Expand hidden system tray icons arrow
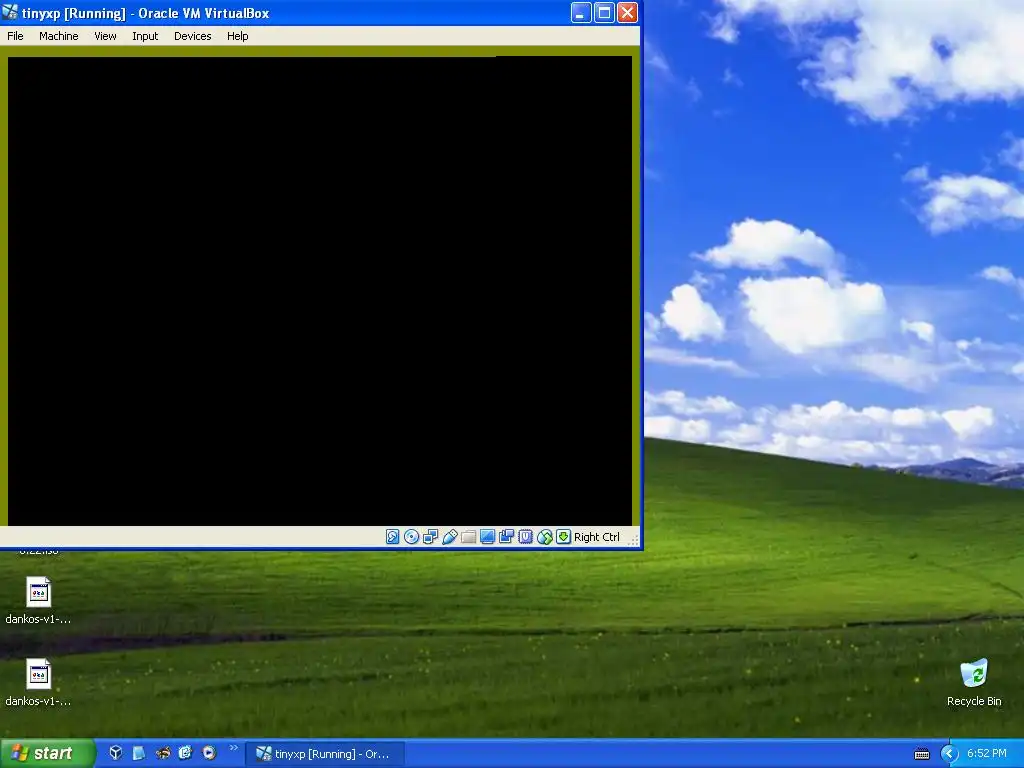Image resolution: width=1024 pixels, height=768 pixels. pos(949,754)
